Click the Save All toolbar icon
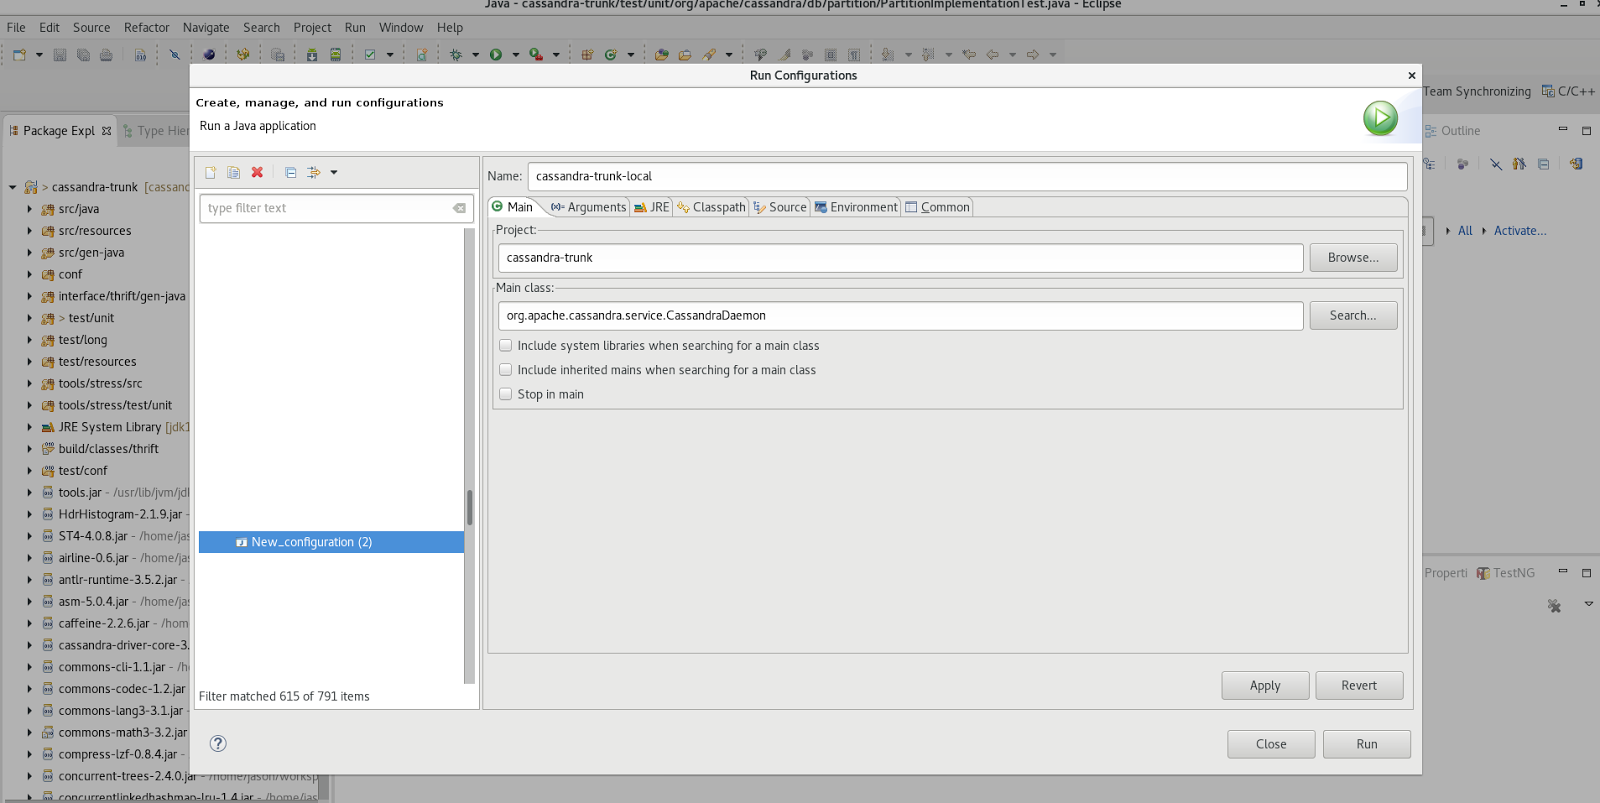Viewport: 1600px width, 803px height. pos(83,55)
